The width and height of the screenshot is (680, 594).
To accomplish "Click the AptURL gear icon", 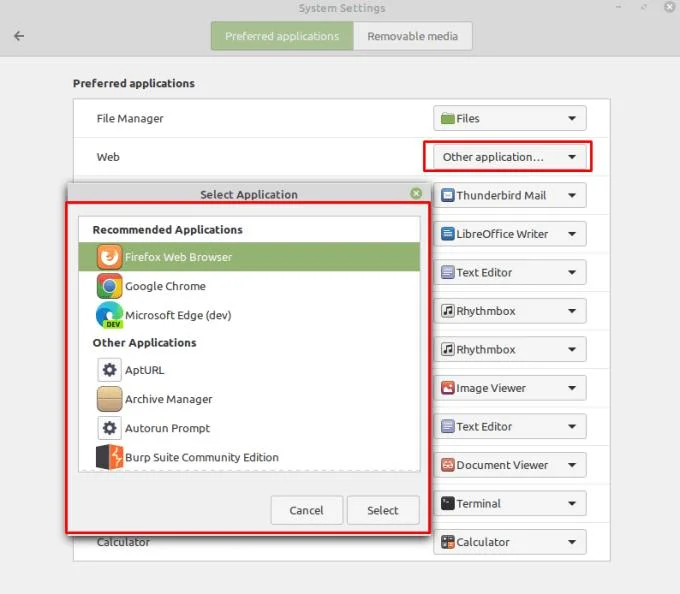I will pyautogui.click(x=109, y=370).
